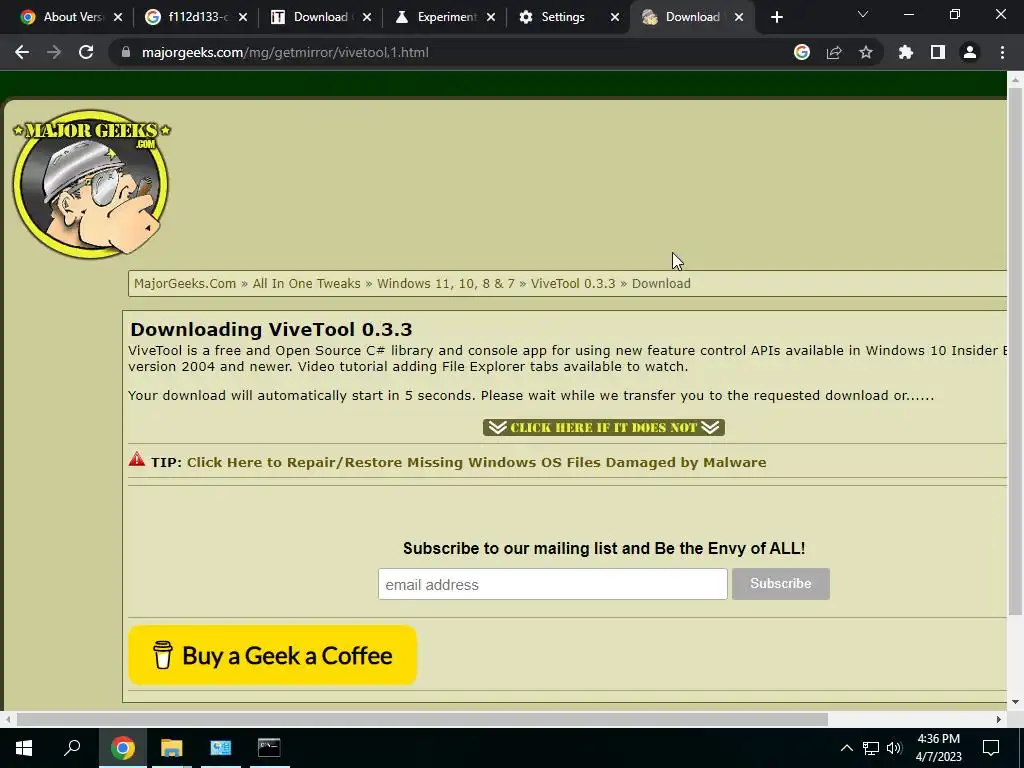The height and width of the screenshot is (768, 1024).
Task: Close the active Download tab
Action: [x=739, y=17]
